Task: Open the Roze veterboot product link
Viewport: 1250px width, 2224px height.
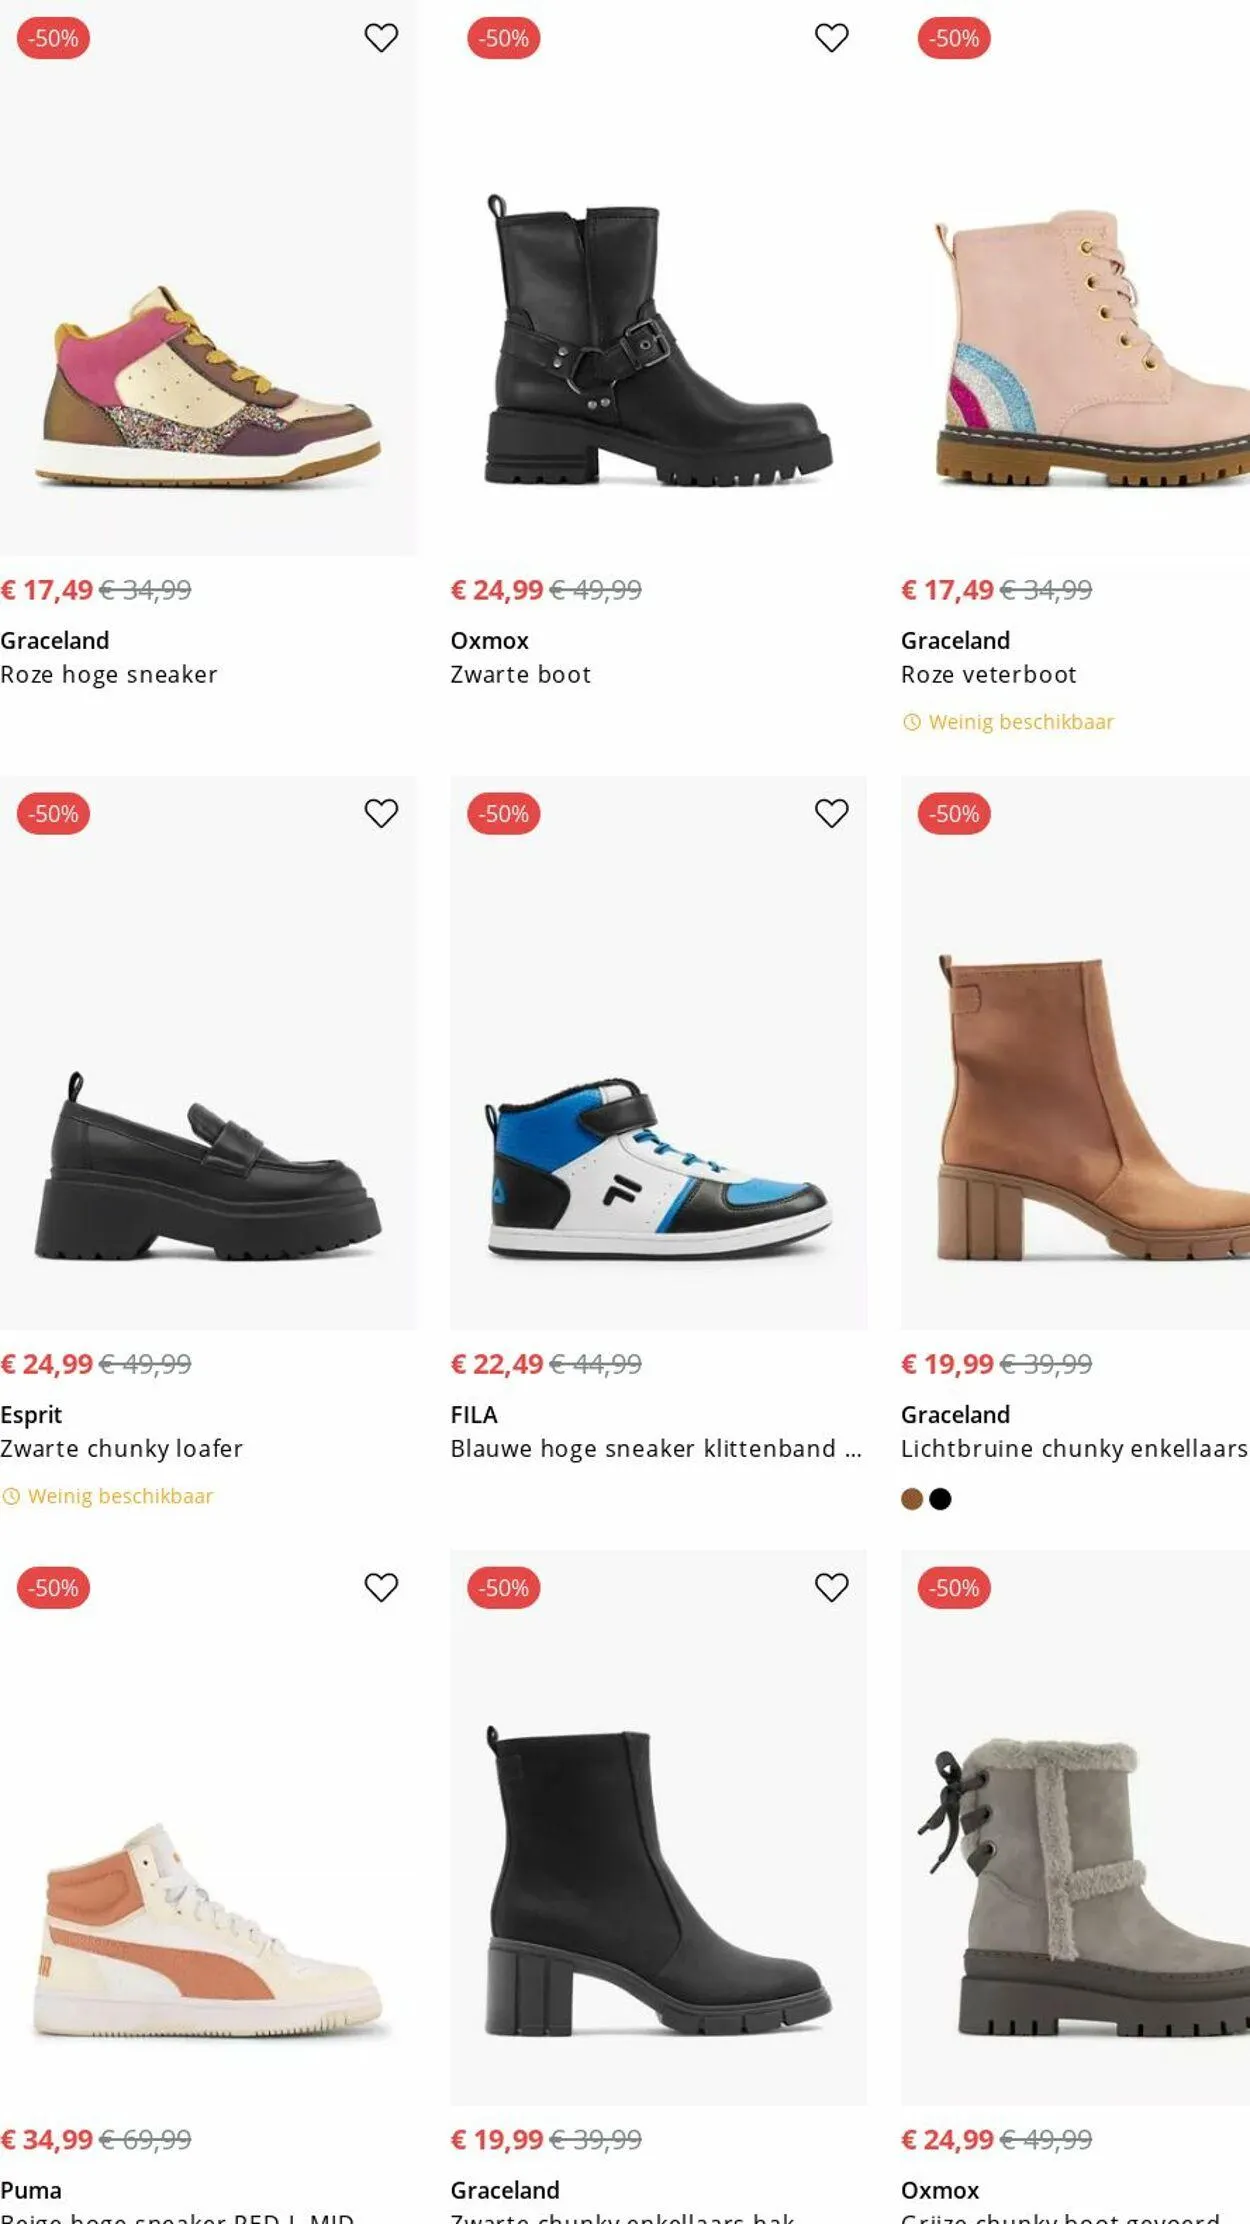Action: pos(988,675)
